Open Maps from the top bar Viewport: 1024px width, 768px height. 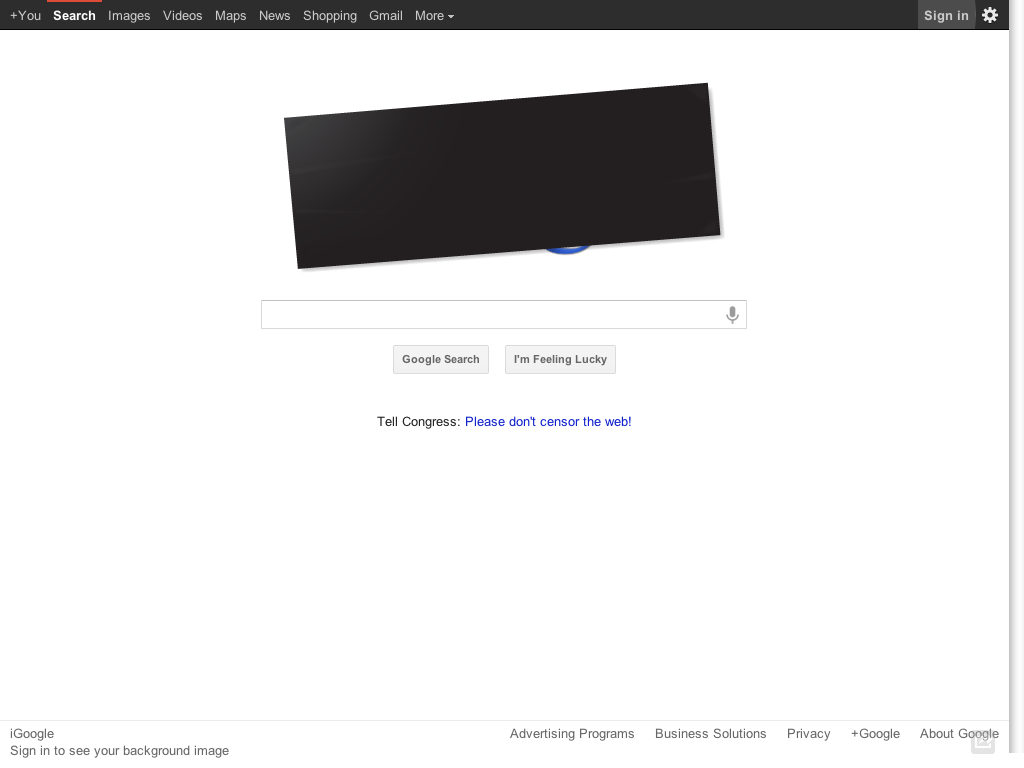click(x=230, y=15)
